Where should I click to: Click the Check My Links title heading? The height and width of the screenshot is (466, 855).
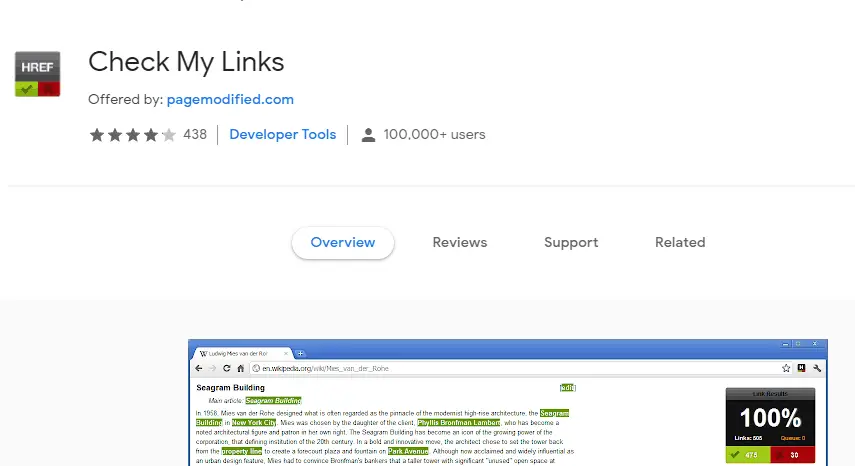pos(186,62)
